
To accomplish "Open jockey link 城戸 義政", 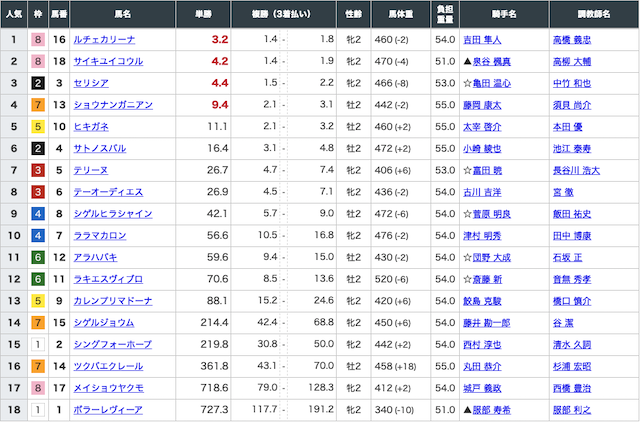I will pos(482,388).
